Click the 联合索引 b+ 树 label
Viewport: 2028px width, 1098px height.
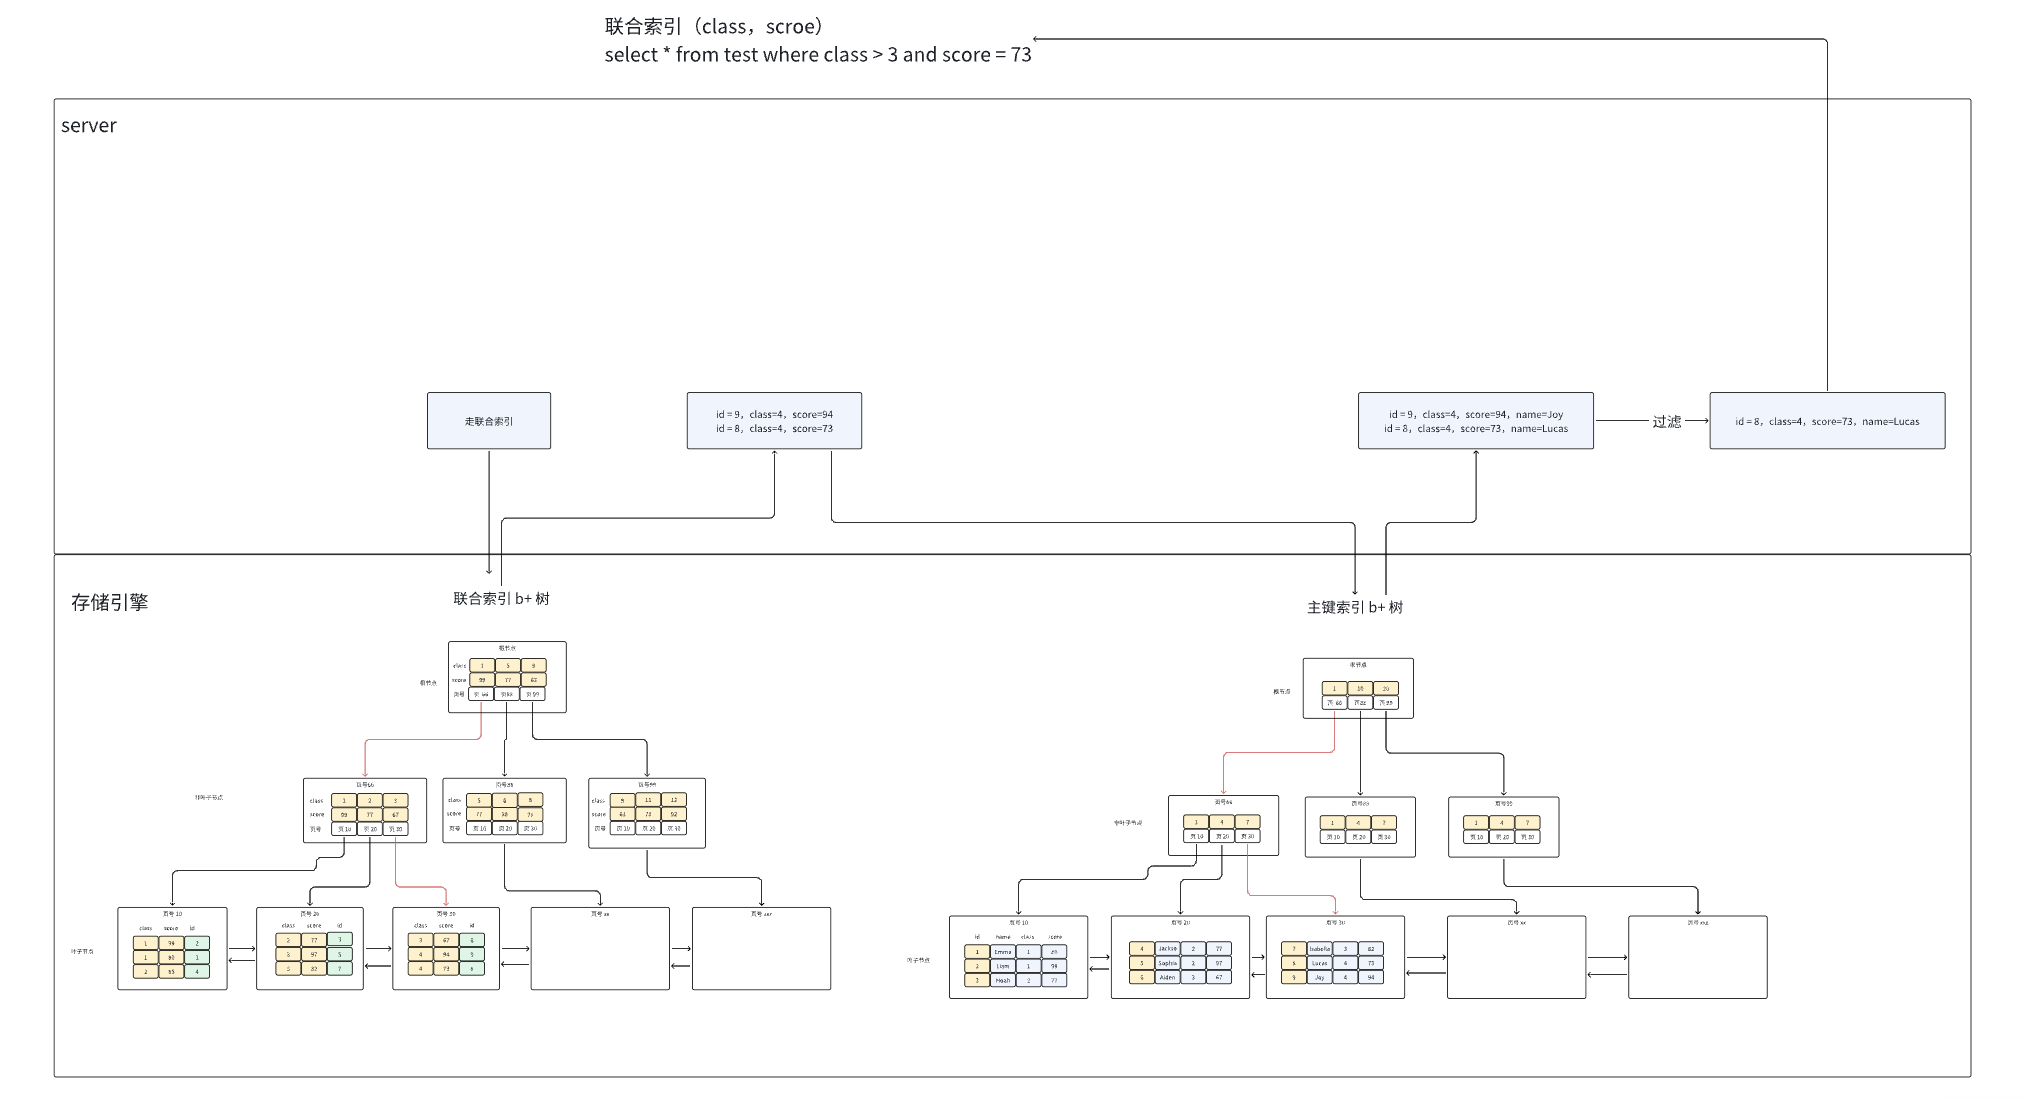pyautogui.click(x=501, y=599)
